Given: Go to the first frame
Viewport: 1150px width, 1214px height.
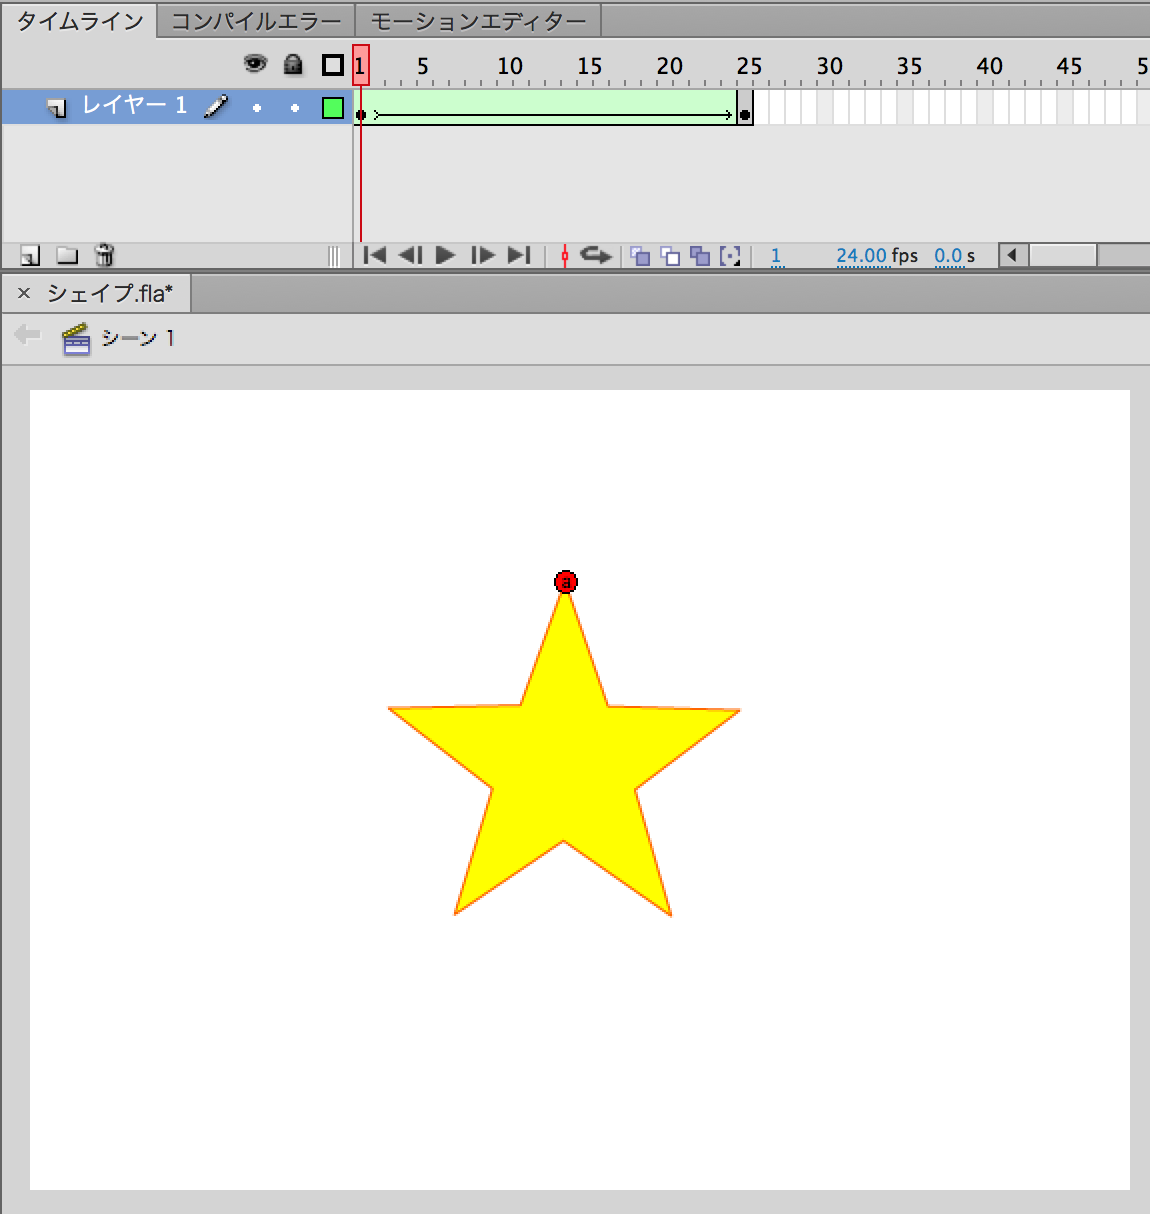Looking at the screenshot, I should pos(375,256).
